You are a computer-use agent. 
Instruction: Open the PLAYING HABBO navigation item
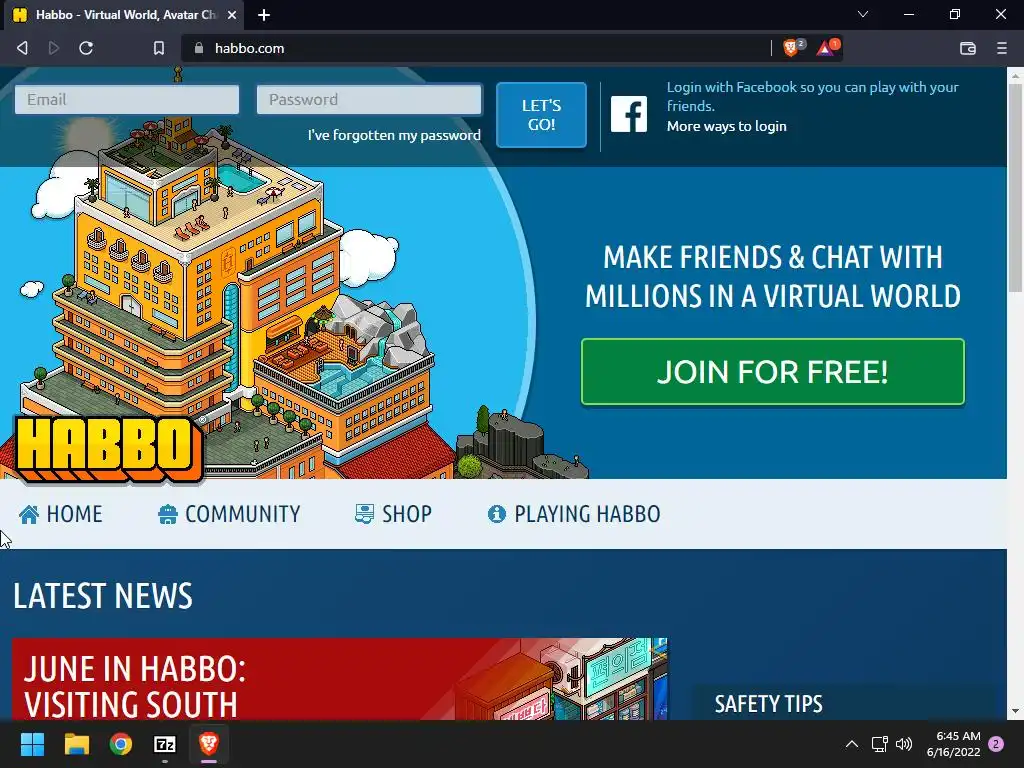click(574, 514)
